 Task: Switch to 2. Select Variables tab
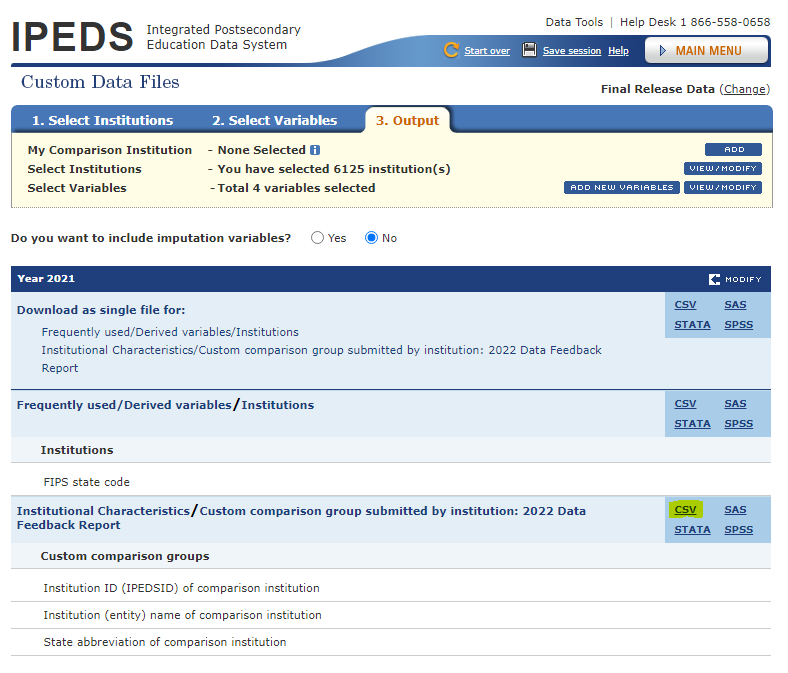(274, 121)
